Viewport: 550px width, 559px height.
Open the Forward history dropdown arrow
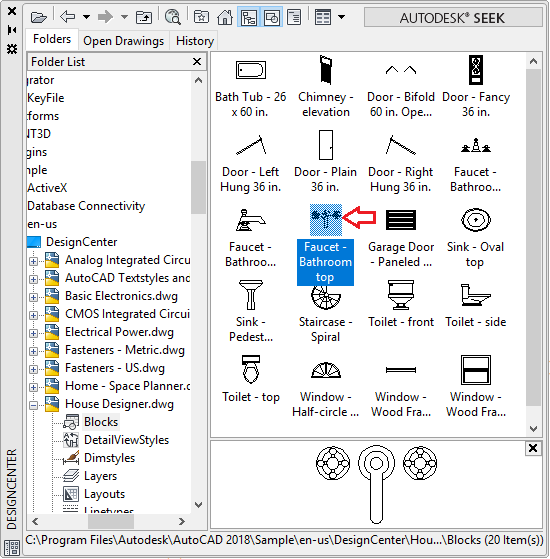(124, 17)
